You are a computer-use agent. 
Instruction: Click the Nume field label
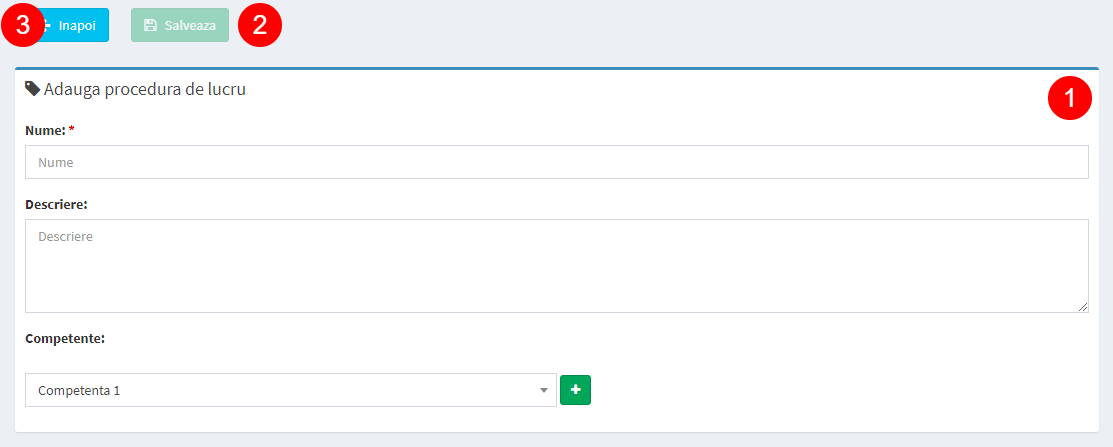(x=45, y=131)
